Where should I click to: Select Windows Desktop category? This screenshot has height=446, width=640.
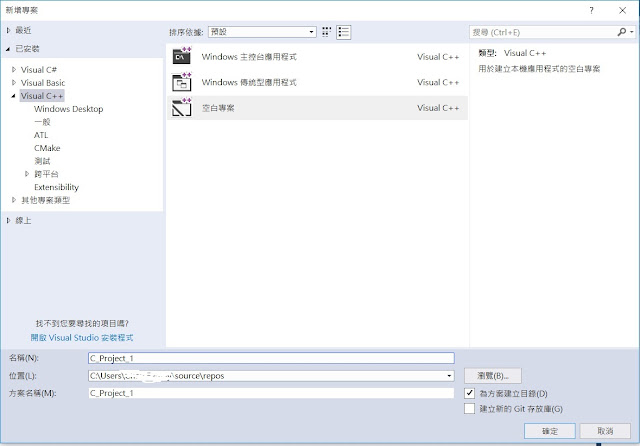click(69, 109)
